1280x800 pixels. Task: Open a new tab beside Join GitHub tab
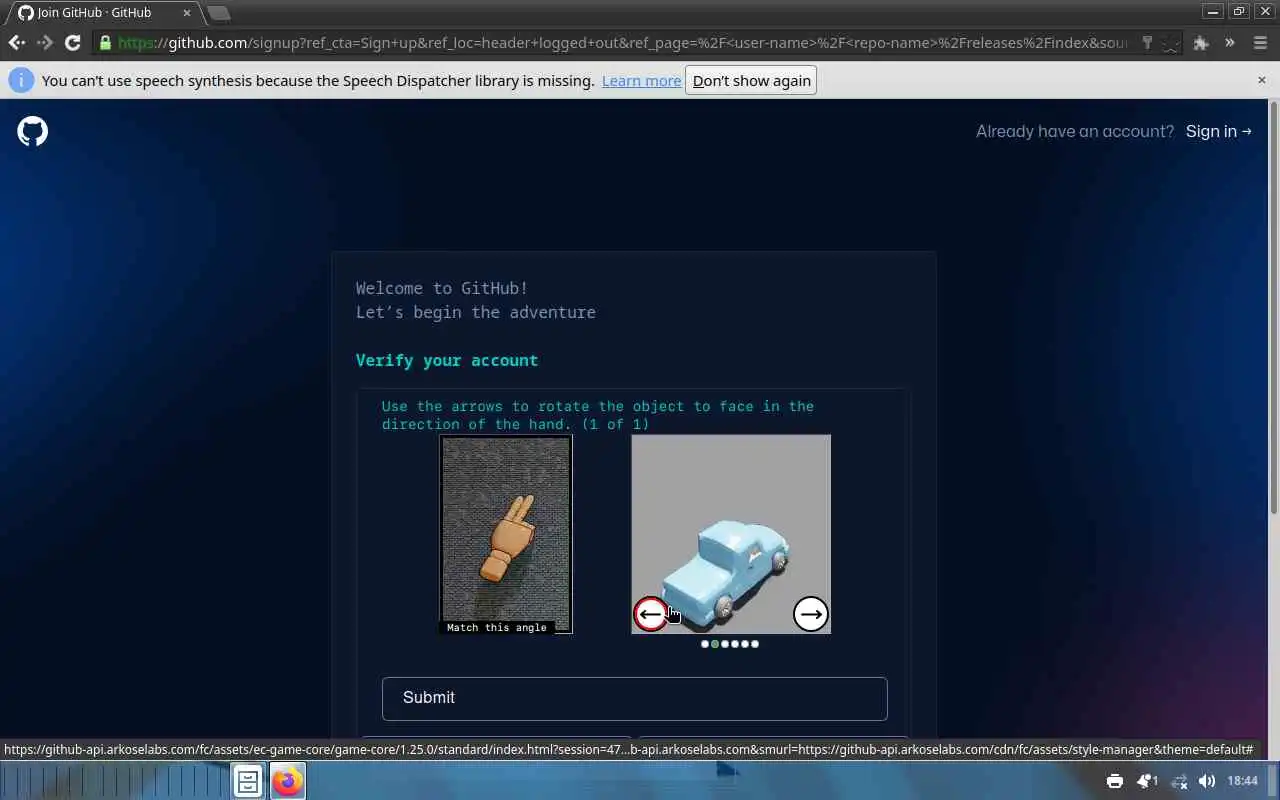pyautogui.click(x=219, y=13)
